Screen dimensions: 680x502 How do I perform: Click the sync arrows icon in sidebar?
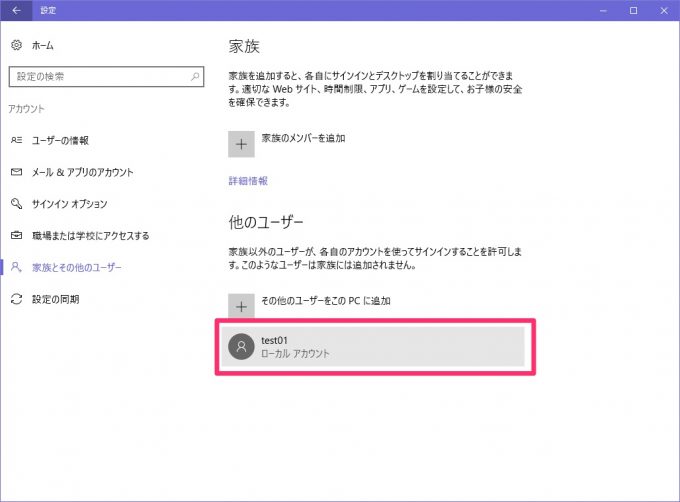coord(16,299)
